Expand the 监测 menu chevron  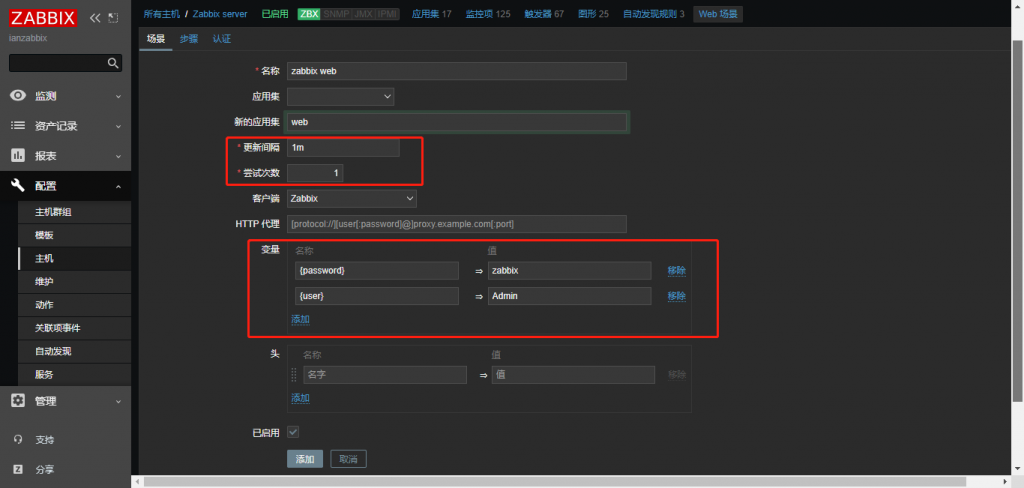(x=118, y=97)
